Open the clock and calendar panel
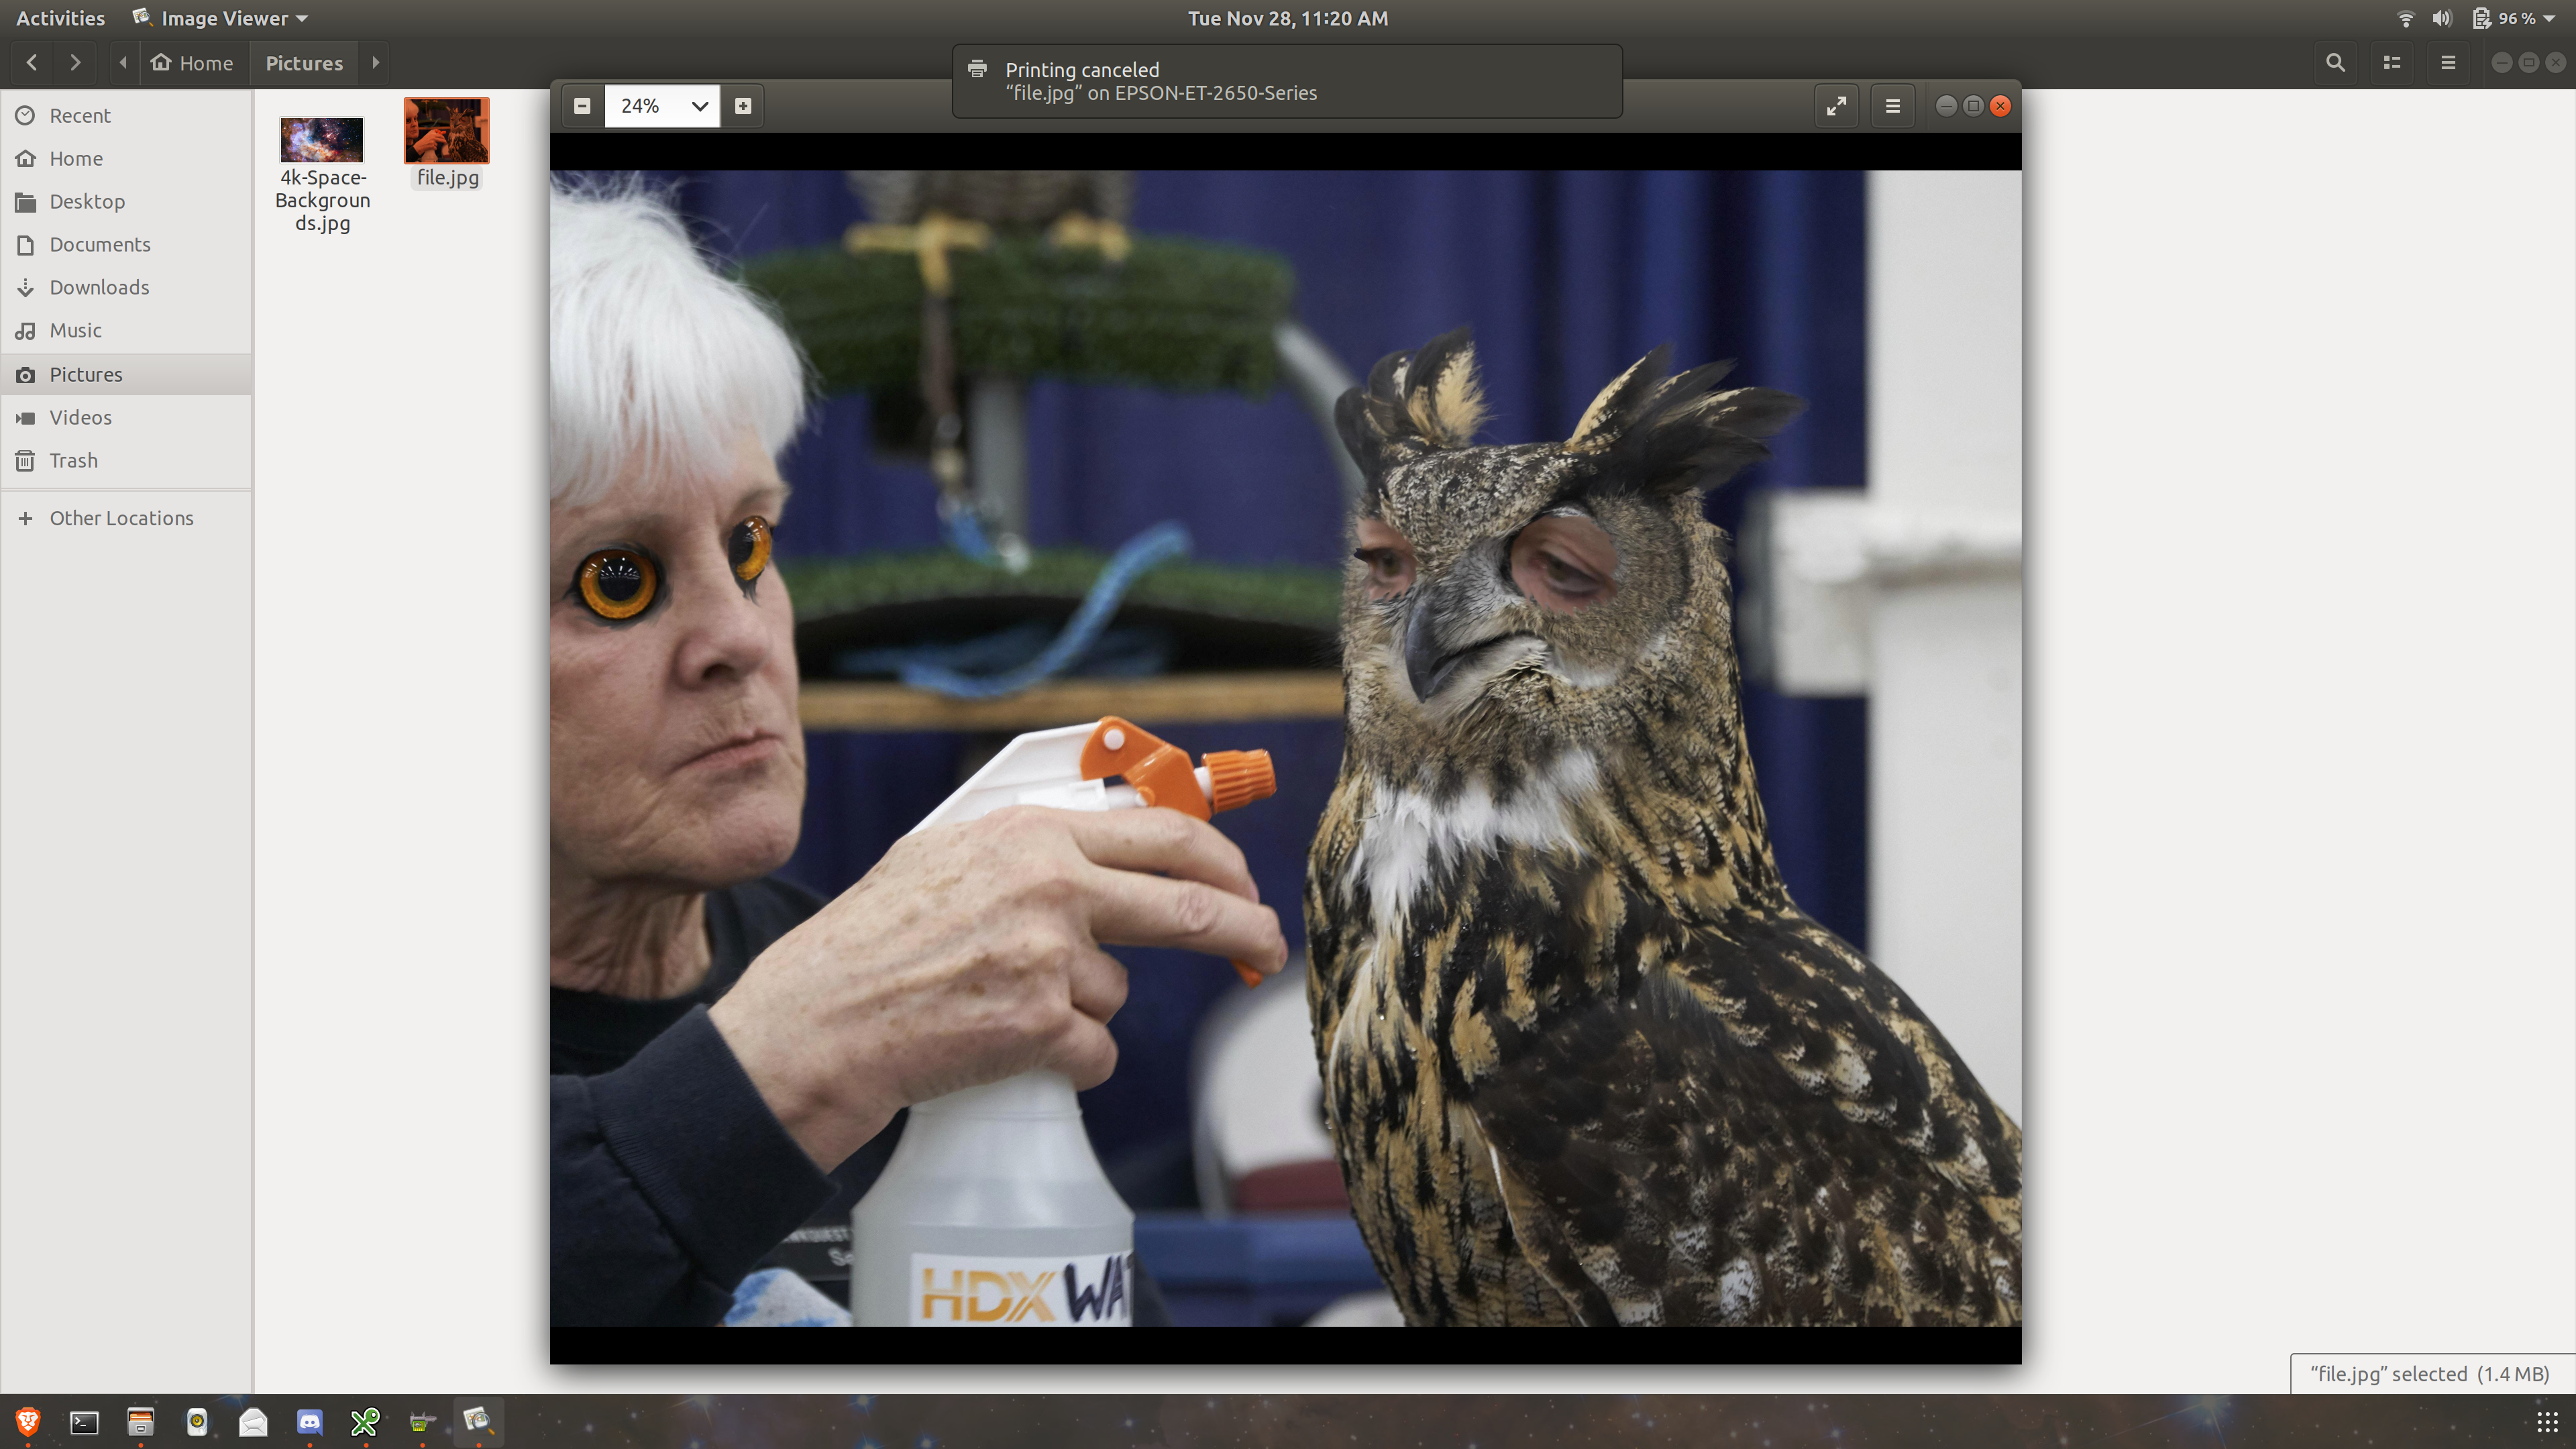Viewport: 2576px width, 1449px height. coord(1288,18)
